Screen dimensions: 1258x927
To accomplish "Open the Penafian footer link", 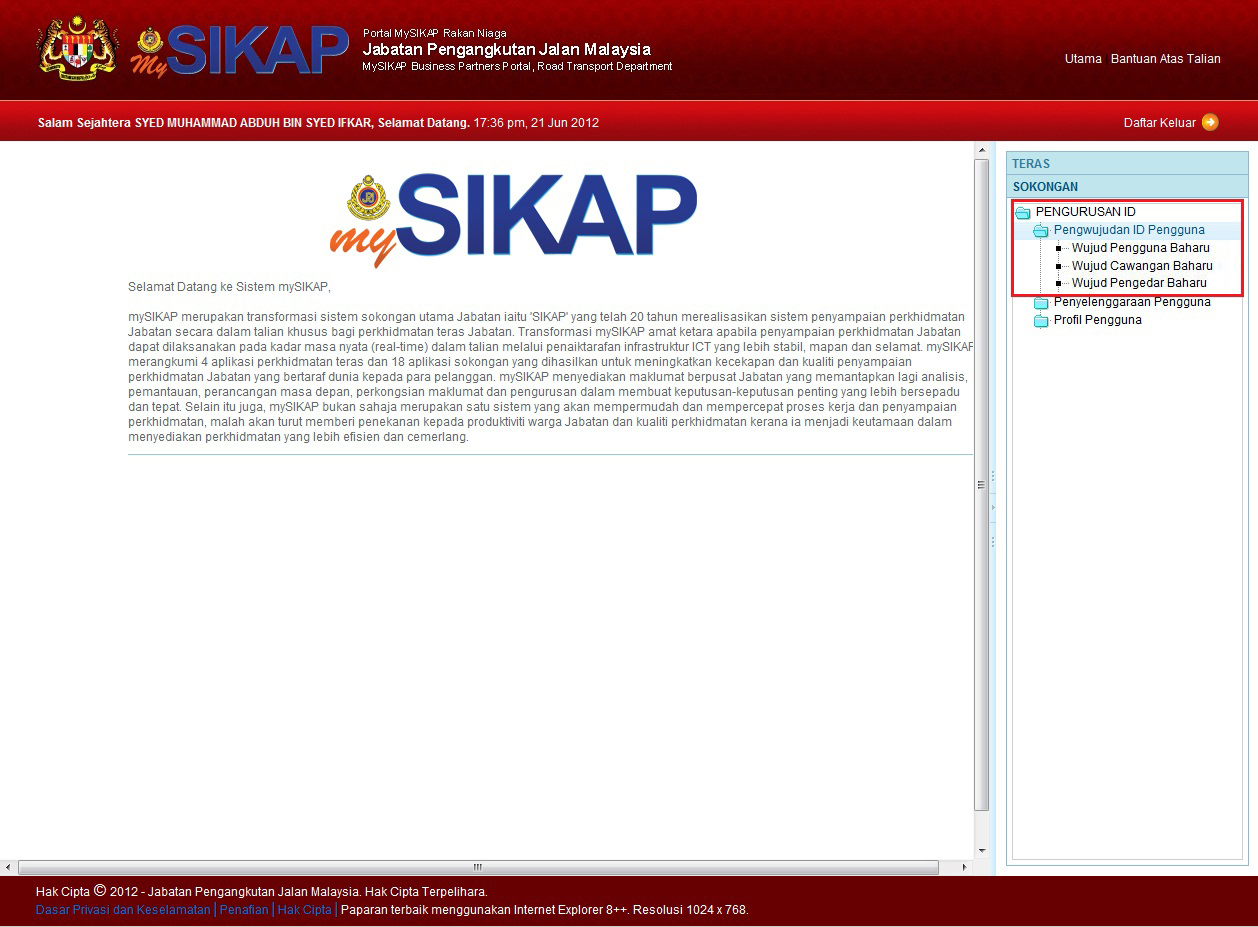I will coord(244,910).
